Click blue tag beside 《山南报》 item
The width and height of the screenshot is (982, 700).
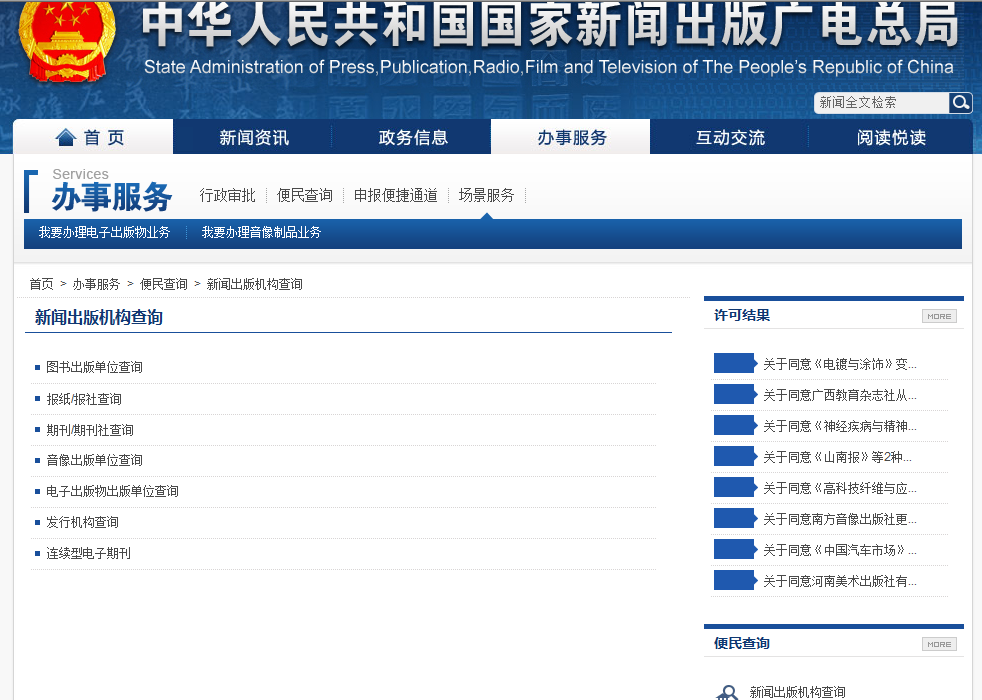735,456
